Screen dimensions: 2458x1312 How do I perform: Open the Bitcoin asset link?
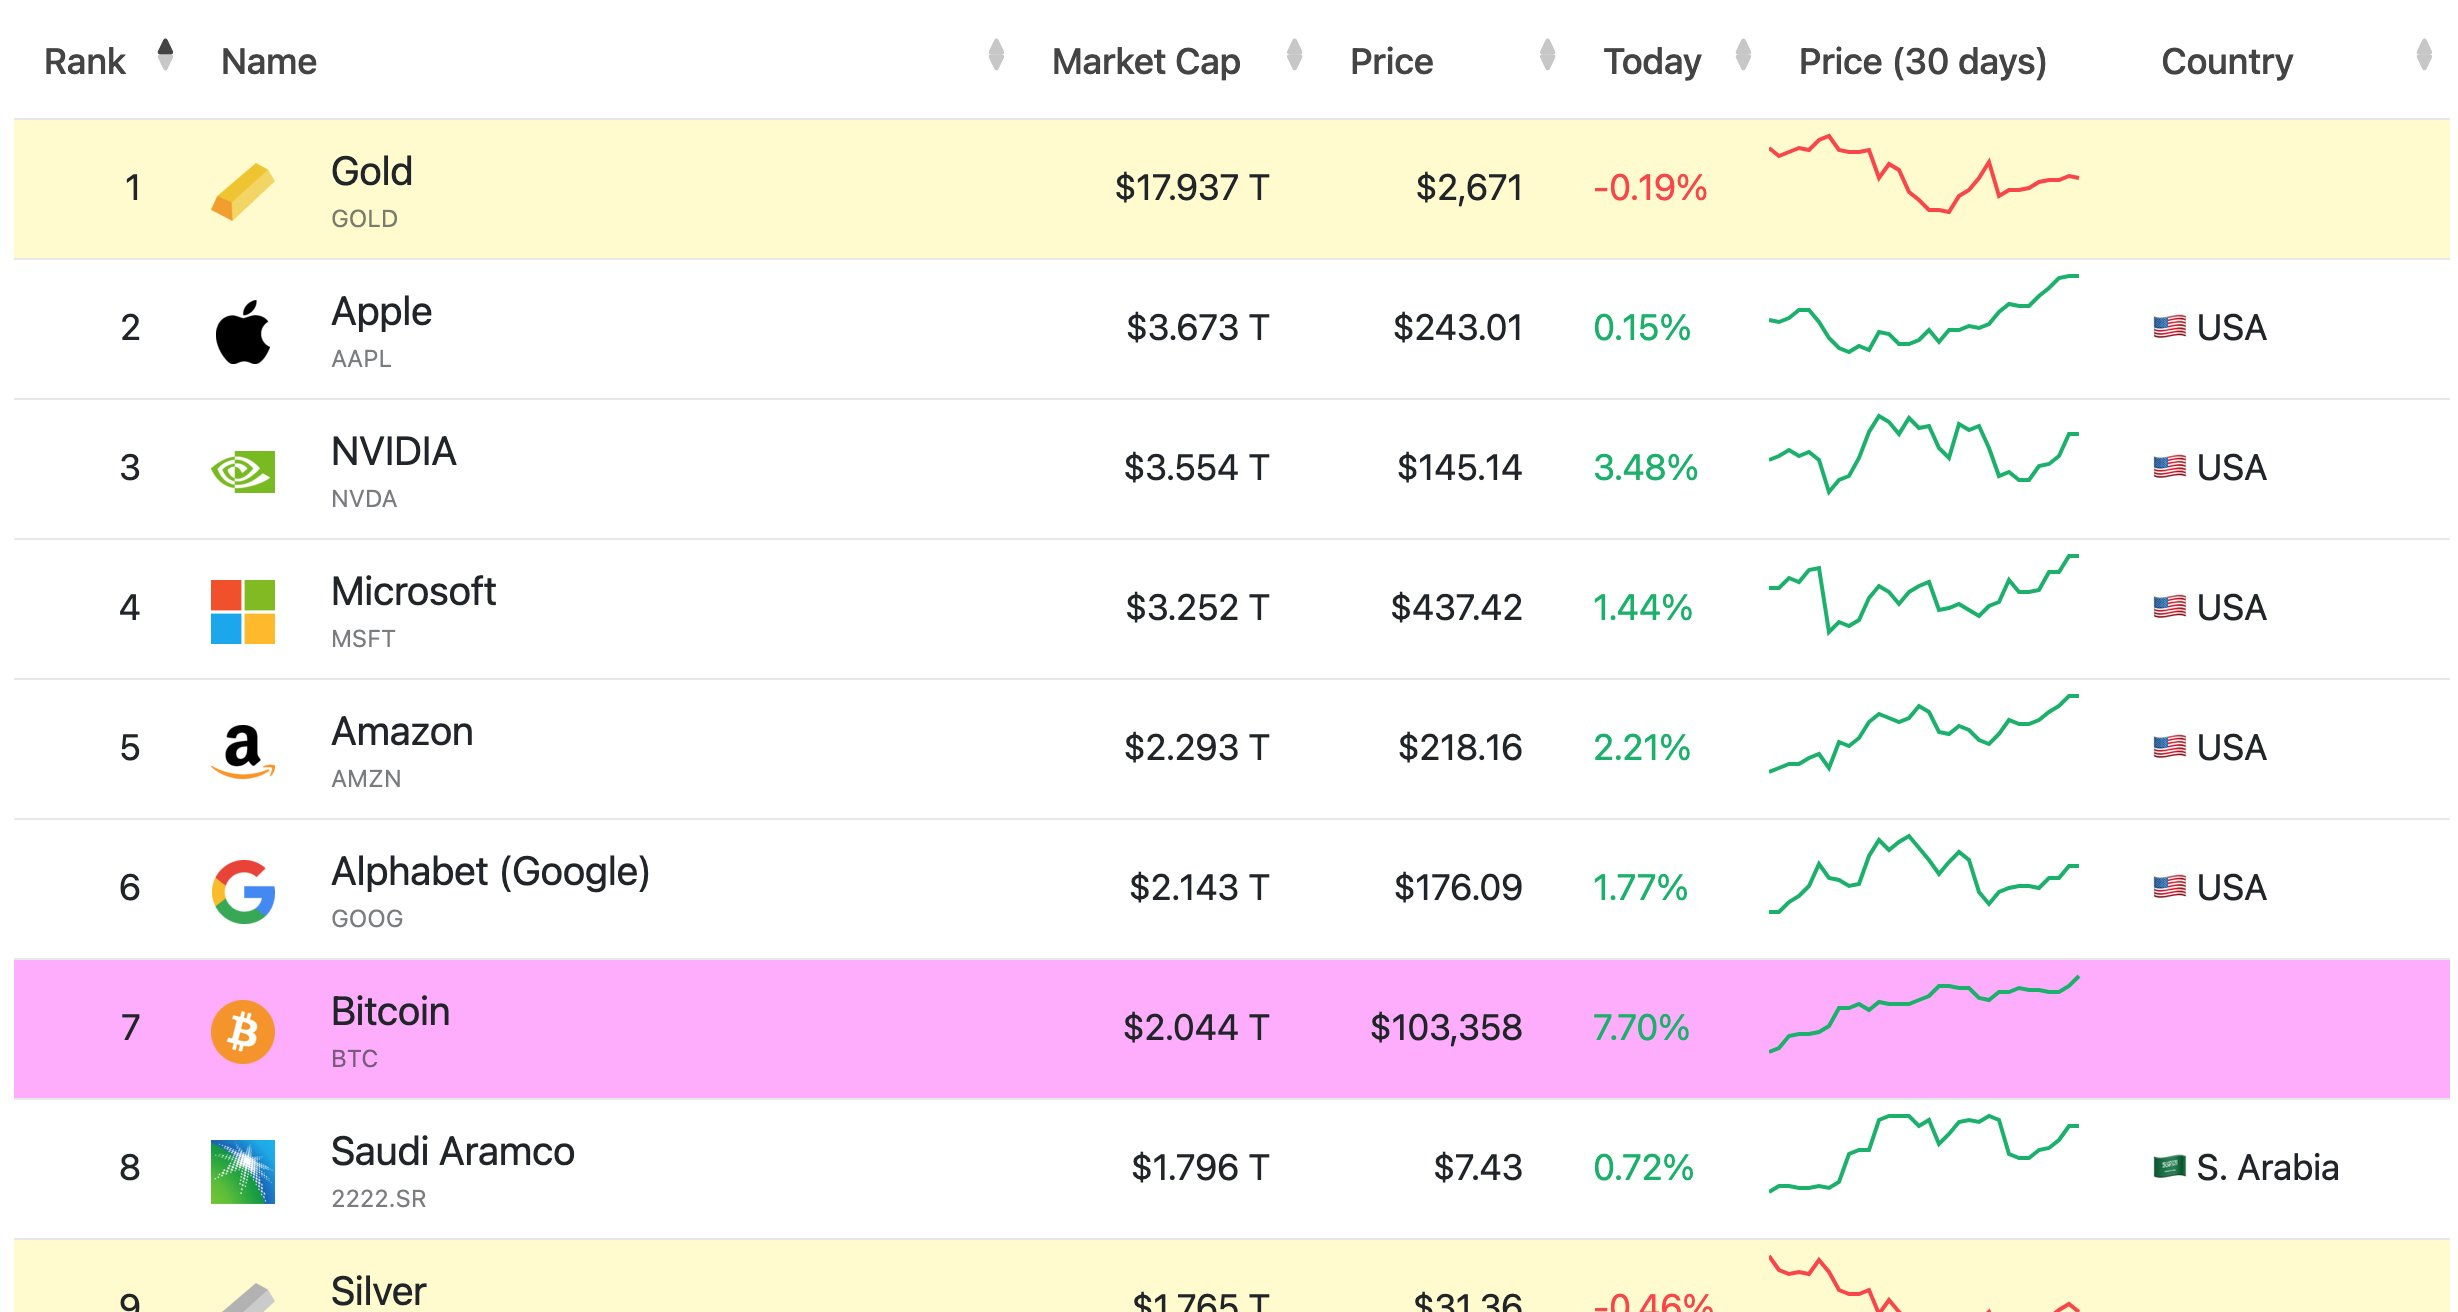tap(391, 1012)
